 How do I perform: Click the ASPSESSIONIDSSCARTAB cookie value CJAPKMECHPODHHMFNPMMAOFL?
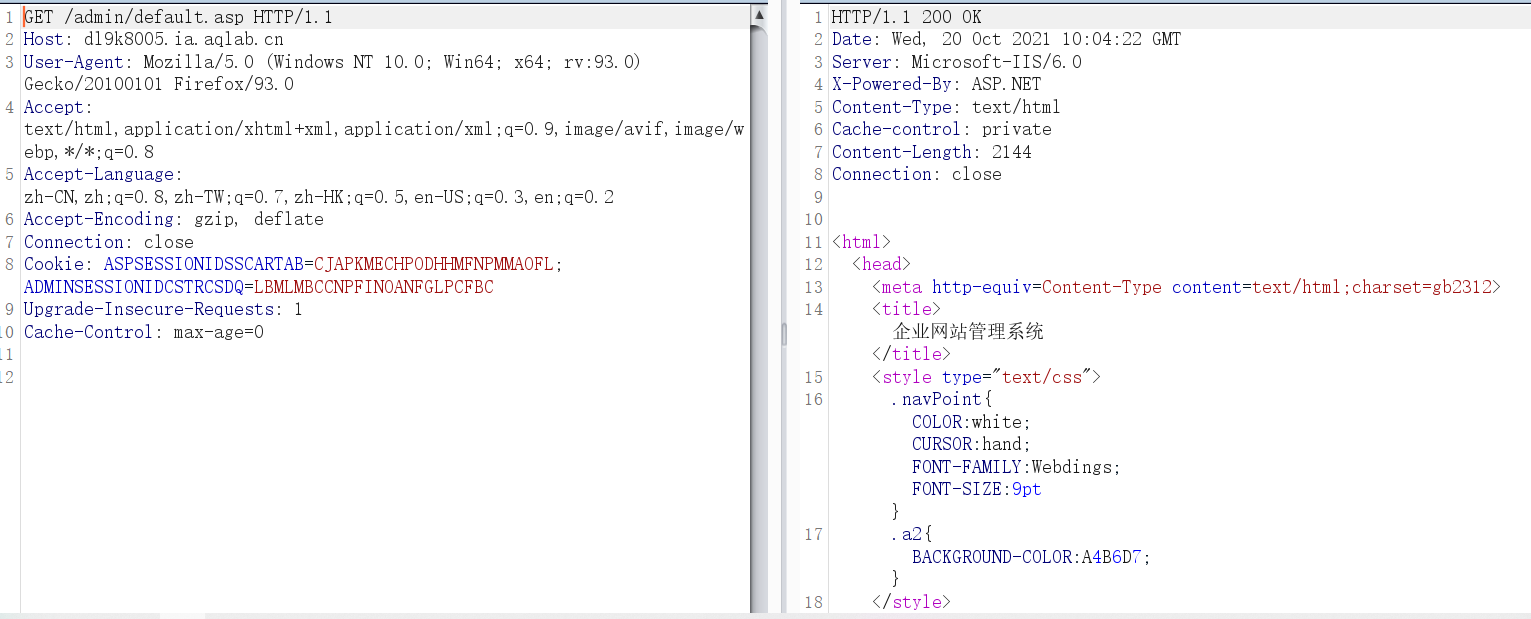[434, 264]
